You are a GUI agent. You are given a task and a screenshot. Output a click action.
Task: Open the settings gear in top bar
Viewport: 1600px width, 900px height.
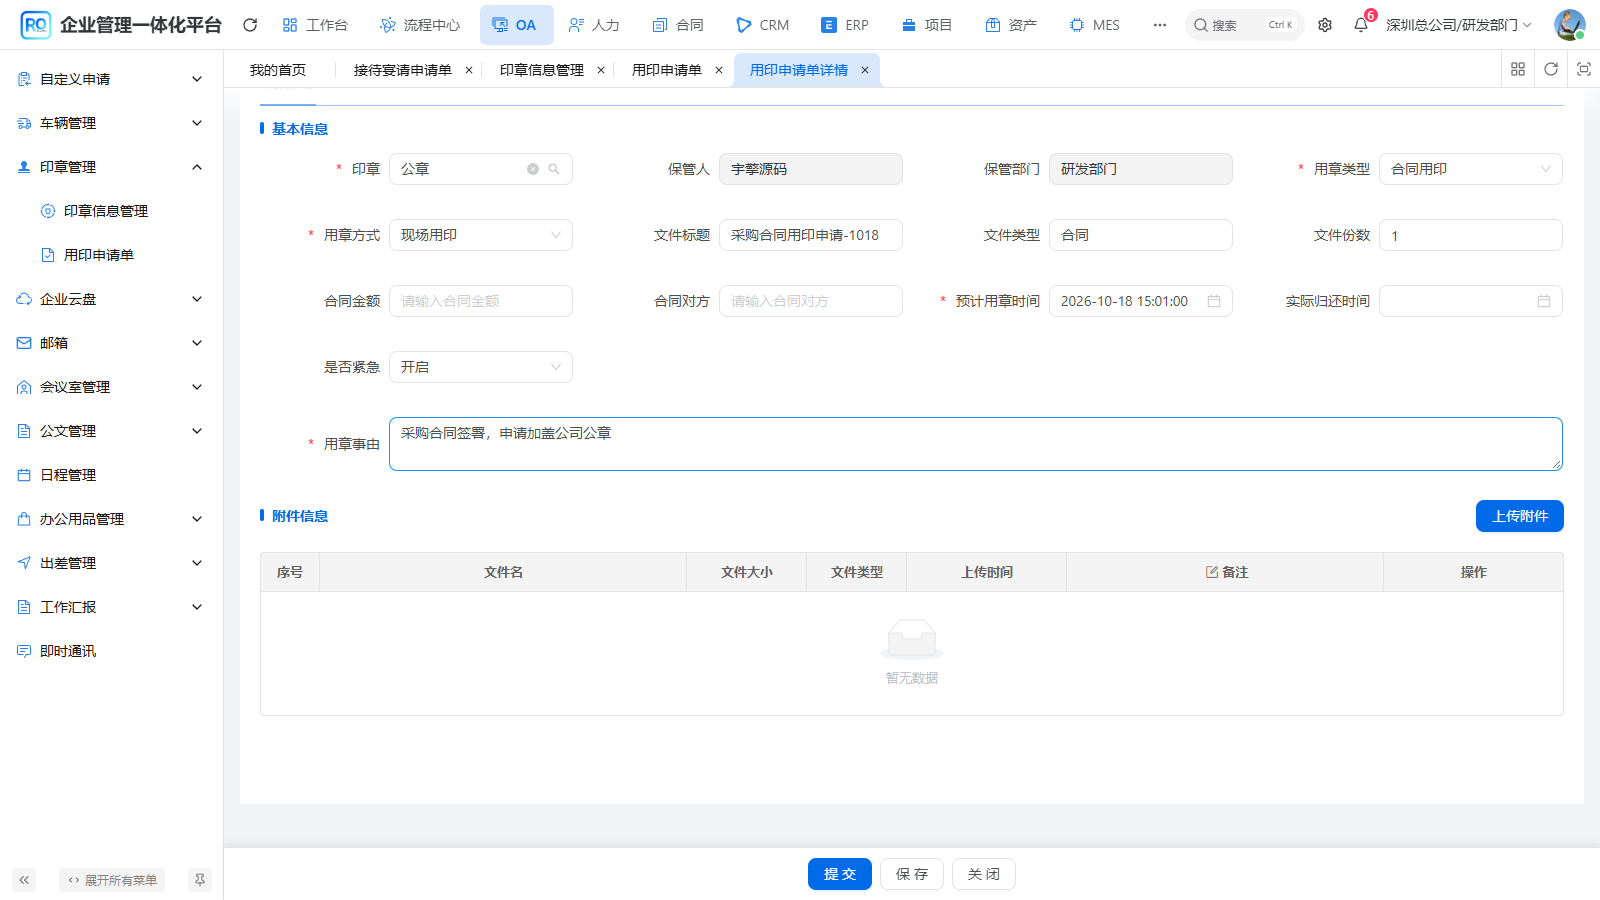[1325, 25]
